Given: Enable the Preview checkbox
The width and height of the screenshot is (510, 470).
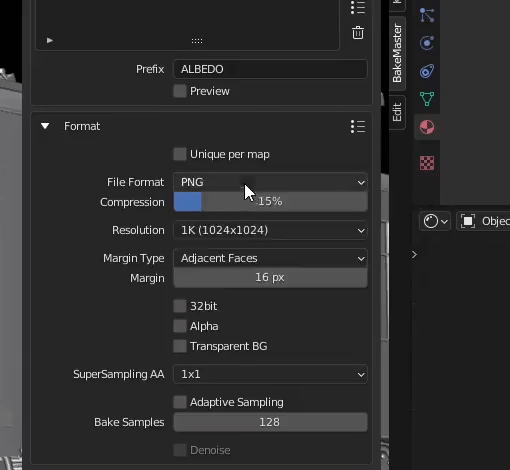Looking at the screenshot, I should tap(180, 91).
